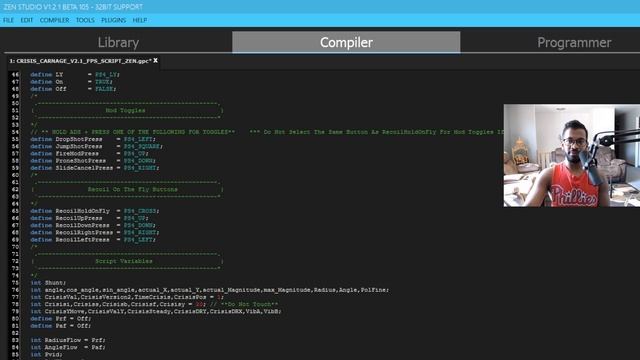The image size is (640, 360).
Task: Click the 'Recoil On The Fly Buttons' comment
Action: click(133, 189)
